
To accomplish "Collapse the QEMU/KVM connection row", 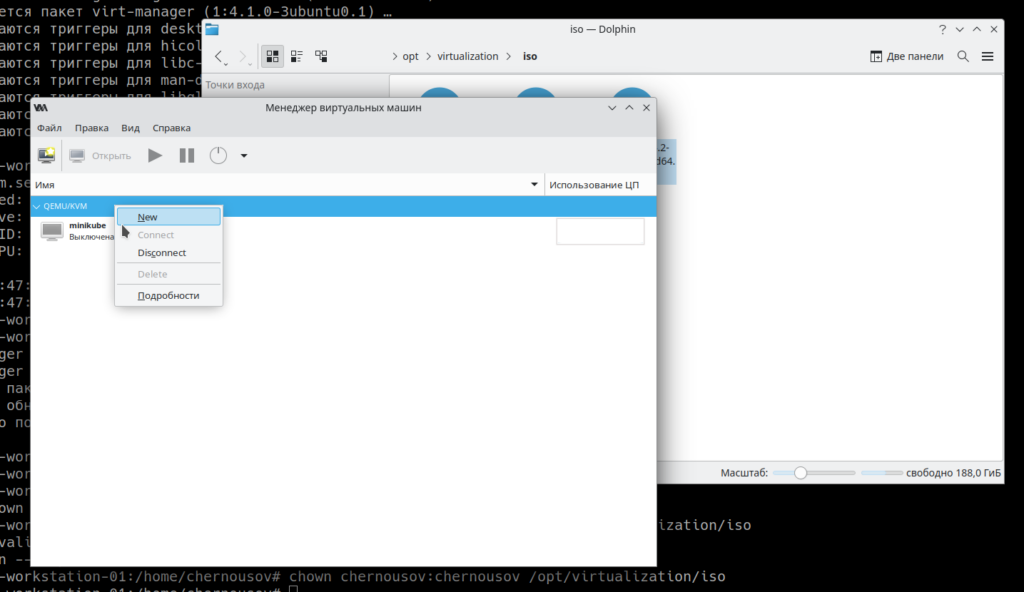I will pyautogui.click(x=37, y=206).
